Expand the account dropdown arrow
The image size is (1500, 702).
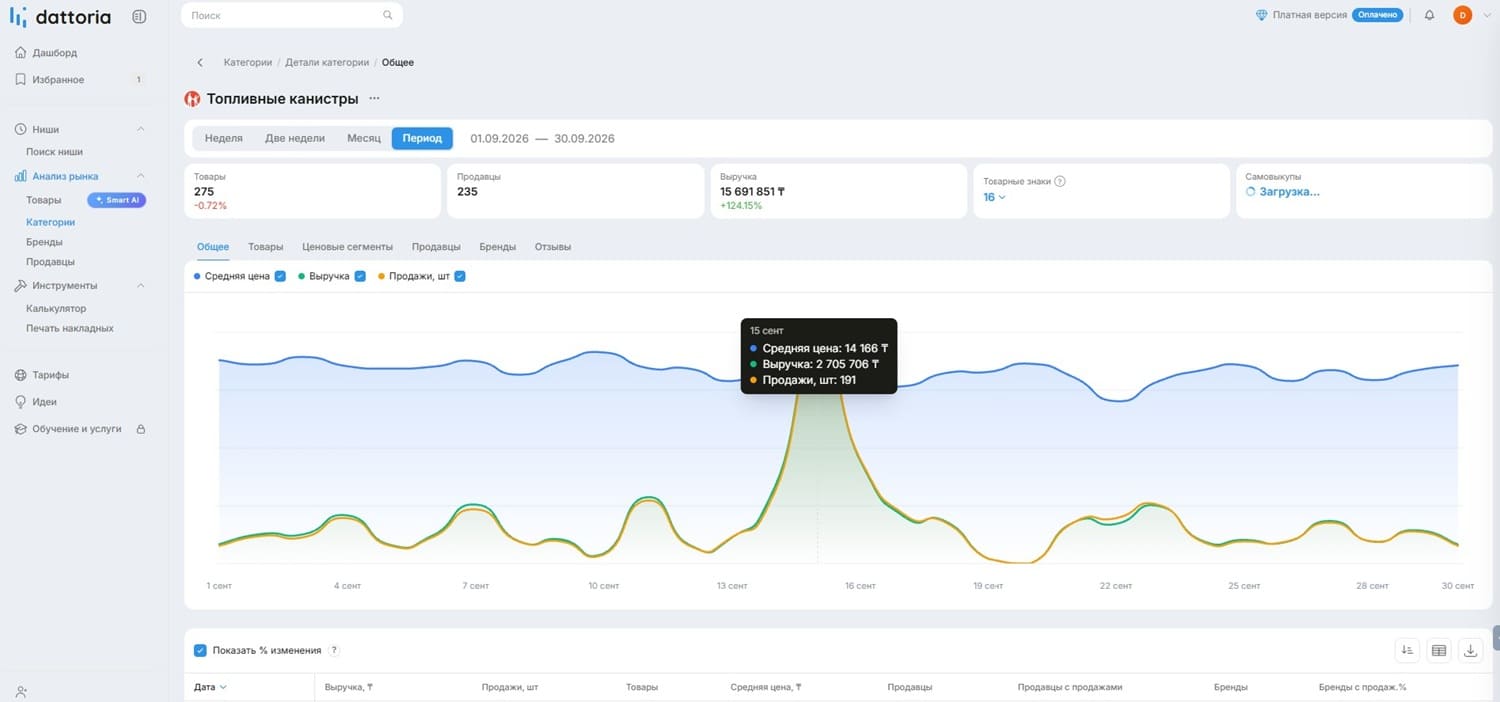1487,15
